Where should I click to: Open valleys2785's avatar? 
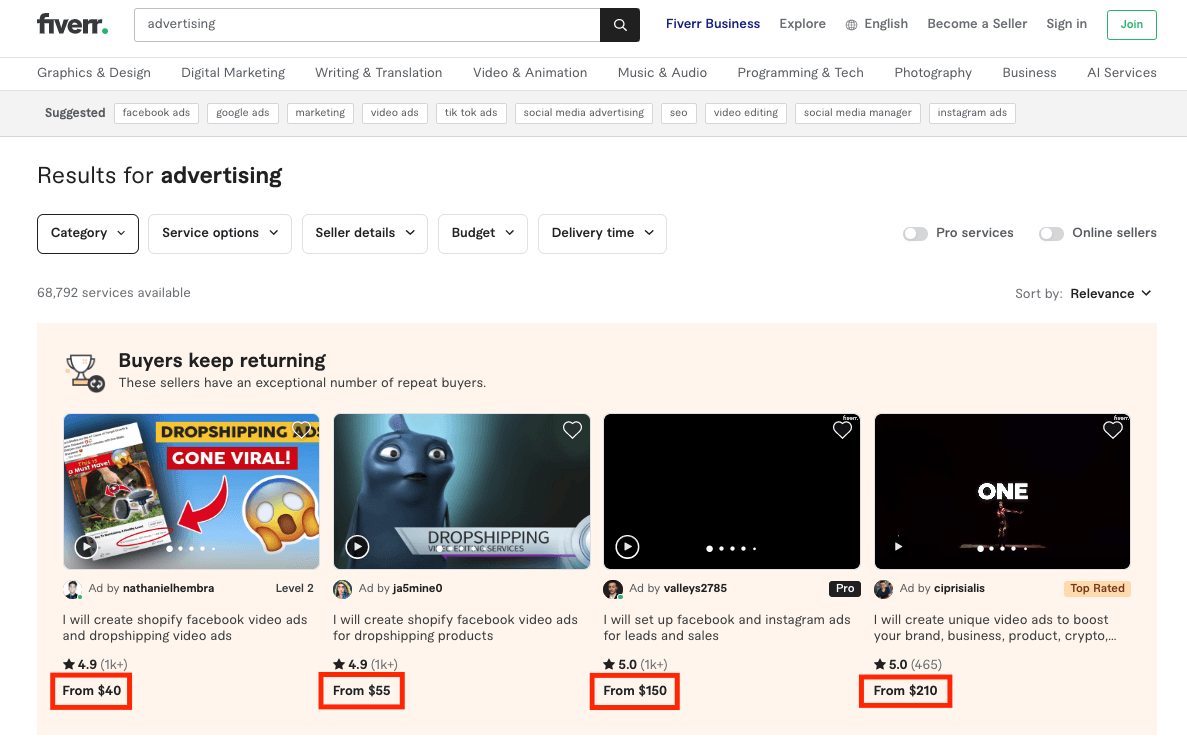[x=613, y=589]
